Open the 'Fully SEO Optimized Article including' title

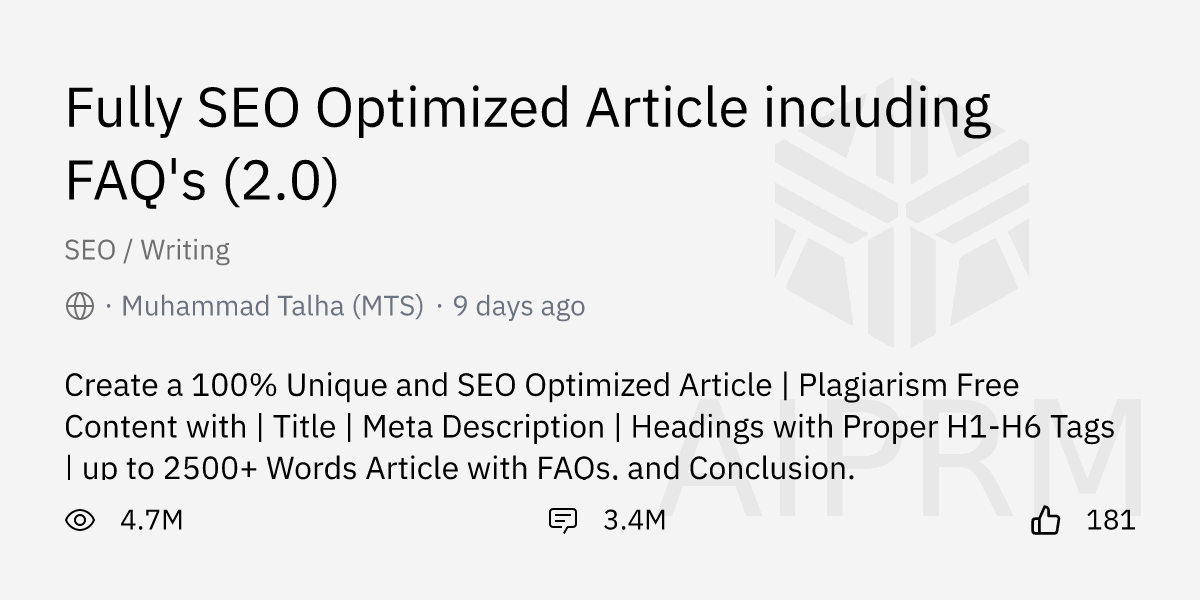(x=527, y=110)
